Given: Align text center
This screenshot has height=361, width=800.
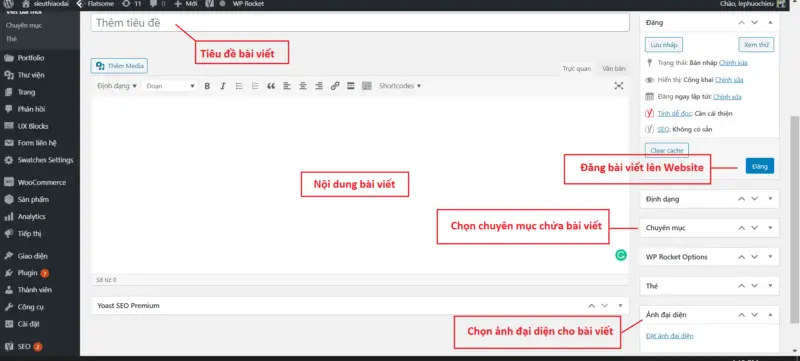Looking at the screenshot, I should click(303, 86).
